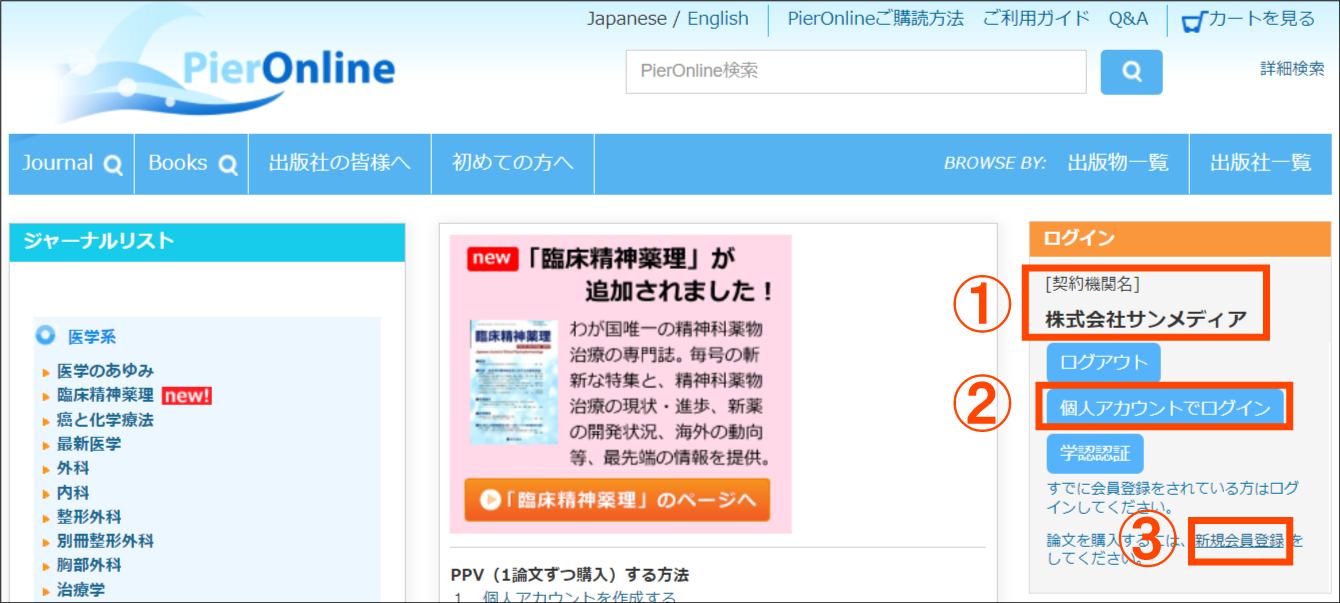This screenshot has width=1340, height=603.
Task: Open the 新規会員登録 link
Action: click(x=1240, y=540)
